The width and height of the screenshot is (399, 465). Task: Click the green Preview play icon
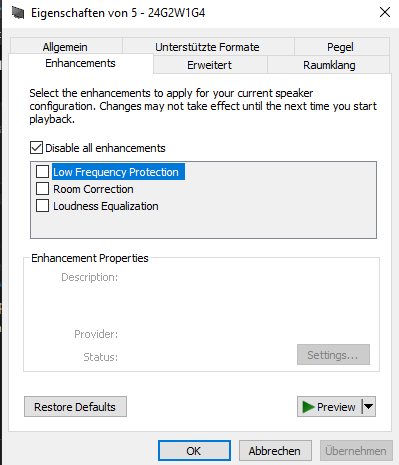308,407
